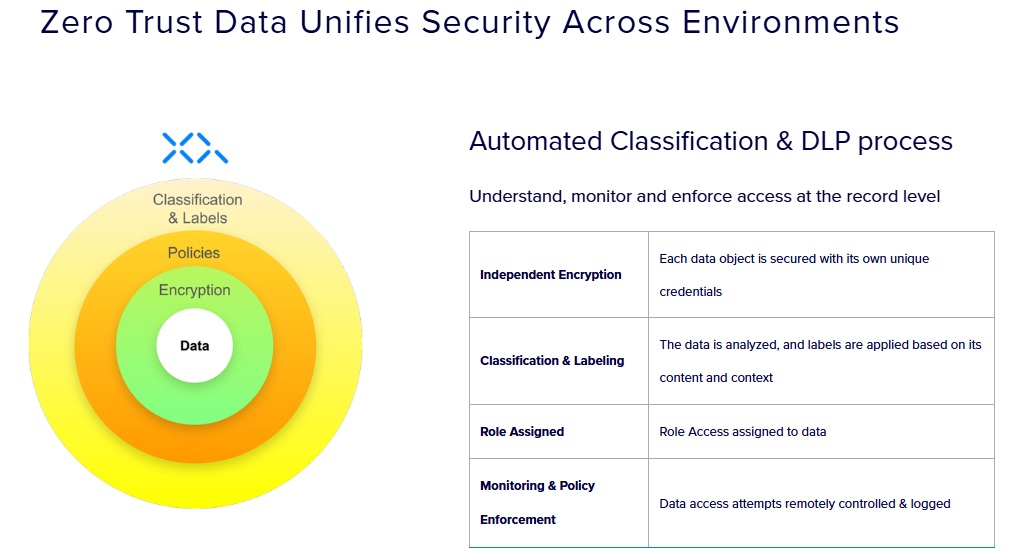The width and height of the screenshot is (1015, 551).
Task: Click the orange Policies ring label
Action: point(194,253)
